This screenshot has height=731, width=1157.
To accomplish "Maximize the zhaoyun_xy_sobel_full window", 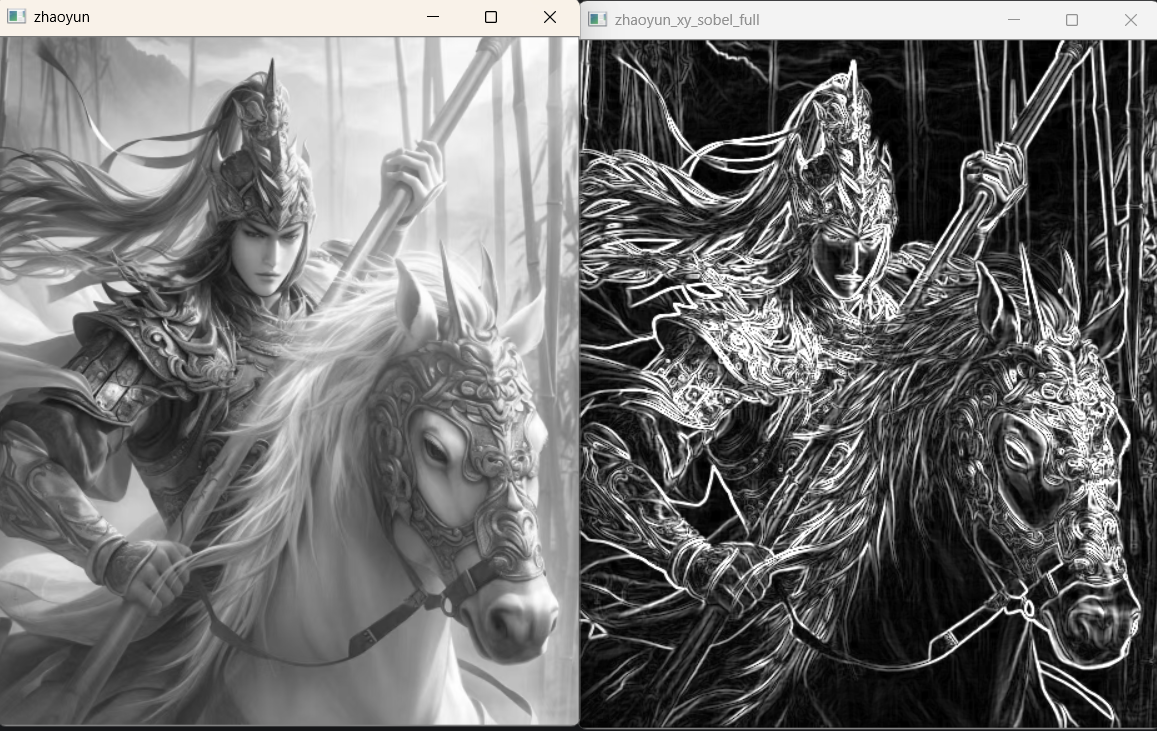I will [1072, 20].
